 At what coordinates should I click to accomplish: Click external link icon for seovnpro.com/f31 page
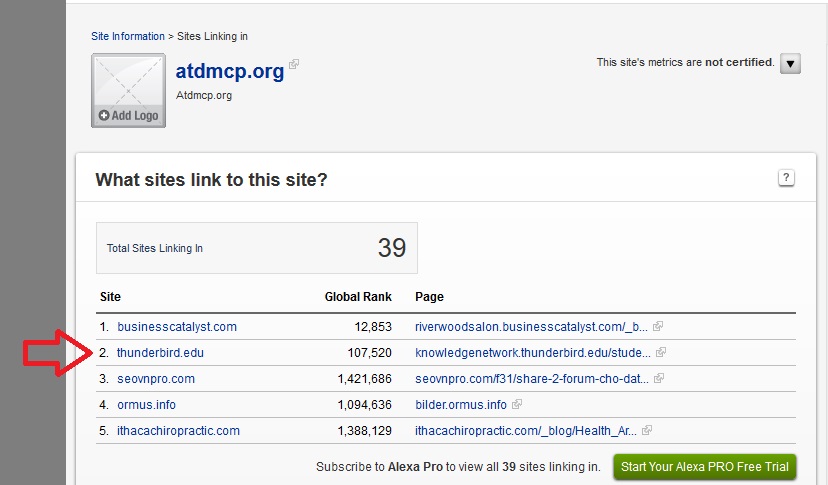point(659,378)
